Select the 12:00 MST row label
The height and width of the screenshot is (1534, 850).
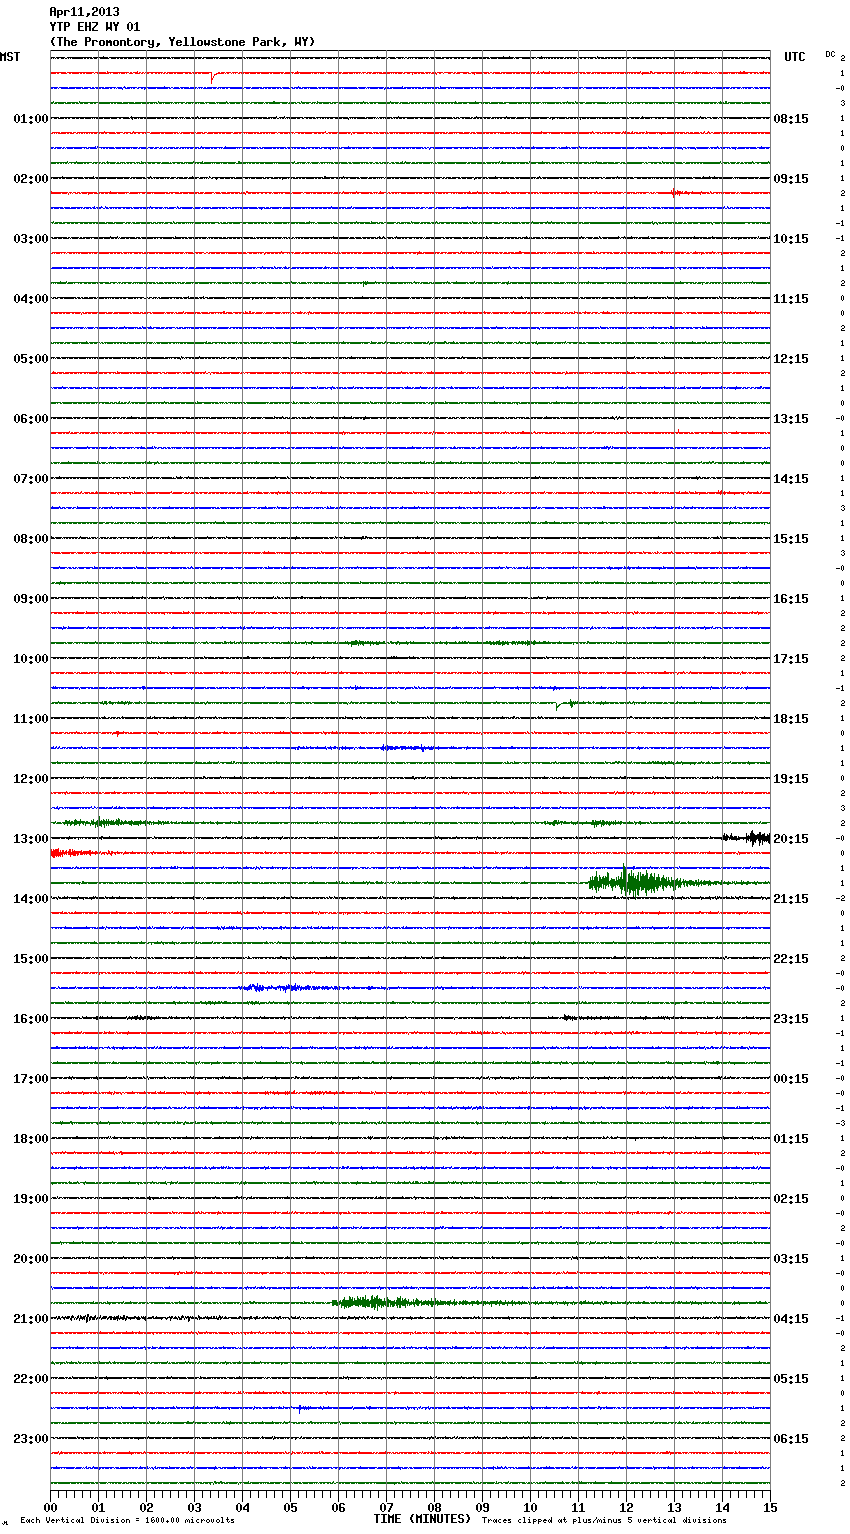point(31,779)
